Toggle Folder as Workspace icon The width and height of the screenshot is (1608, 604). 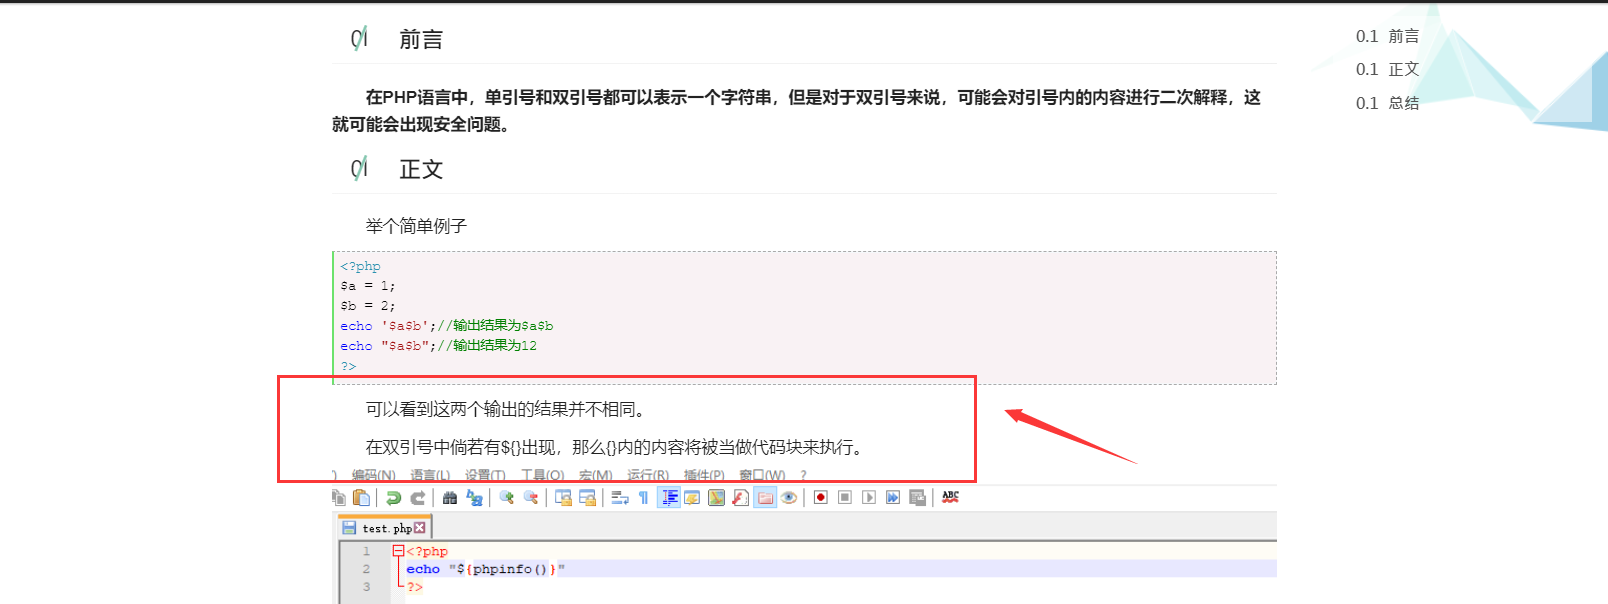[765, 498]
